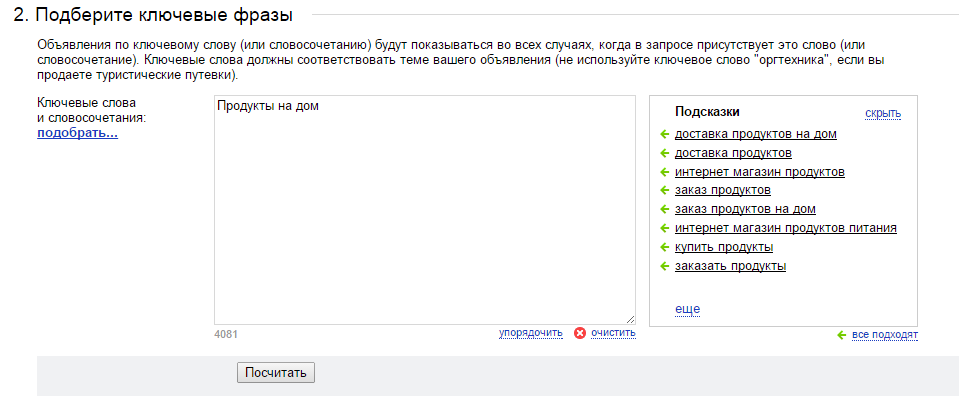Add all suggestions with 'все подходят'
The width and height of the screenshot is (959, 413).
click(x=885, y=335)
